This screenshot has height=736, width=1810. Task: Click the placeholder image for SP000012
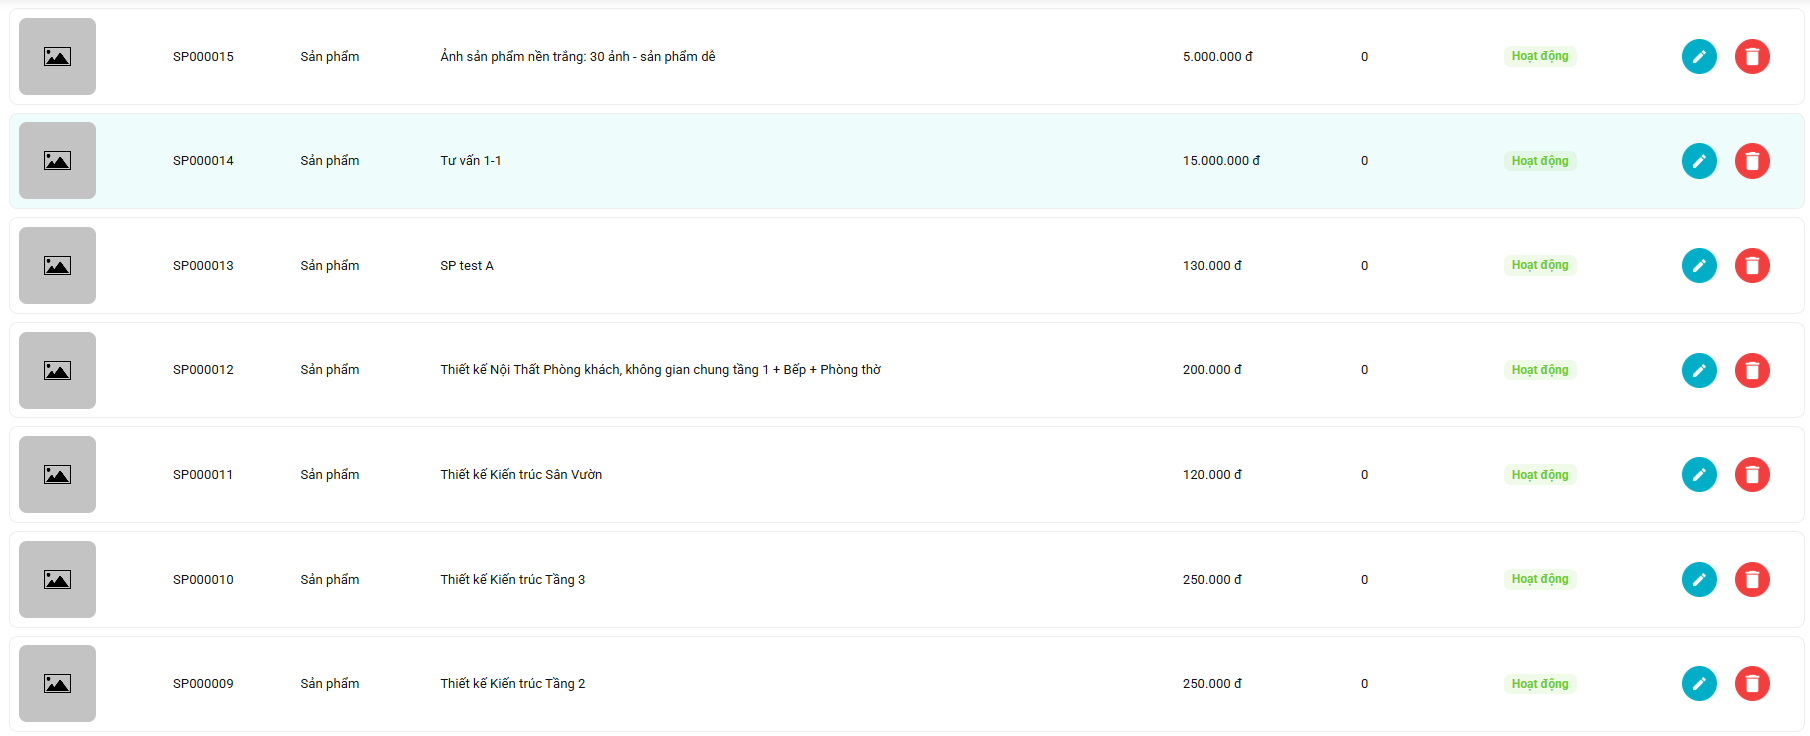point(58,370)
